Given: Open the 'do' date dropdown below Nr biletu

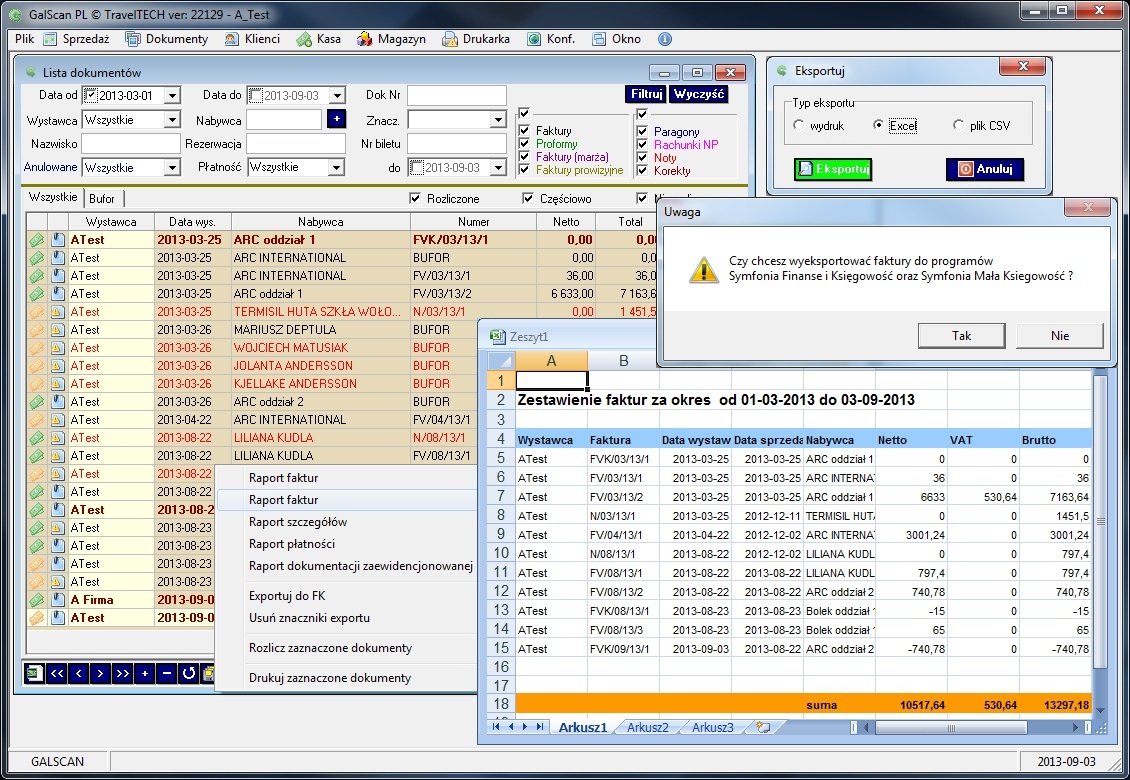Looking at the screenshot, I should point(498,167).
